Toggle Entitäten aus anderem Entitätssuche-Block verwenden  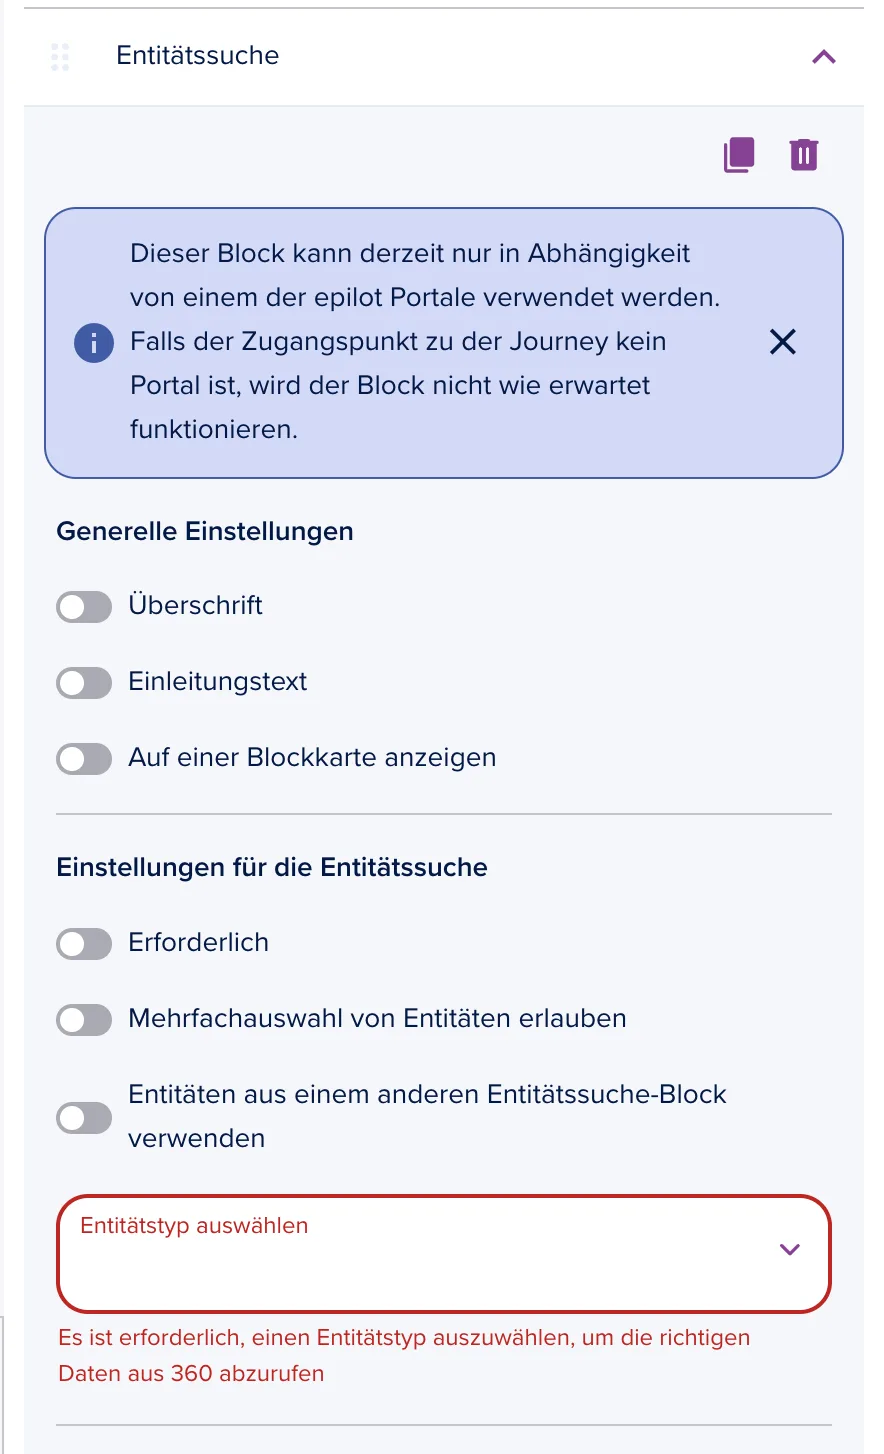click(x=84, y=1117)
